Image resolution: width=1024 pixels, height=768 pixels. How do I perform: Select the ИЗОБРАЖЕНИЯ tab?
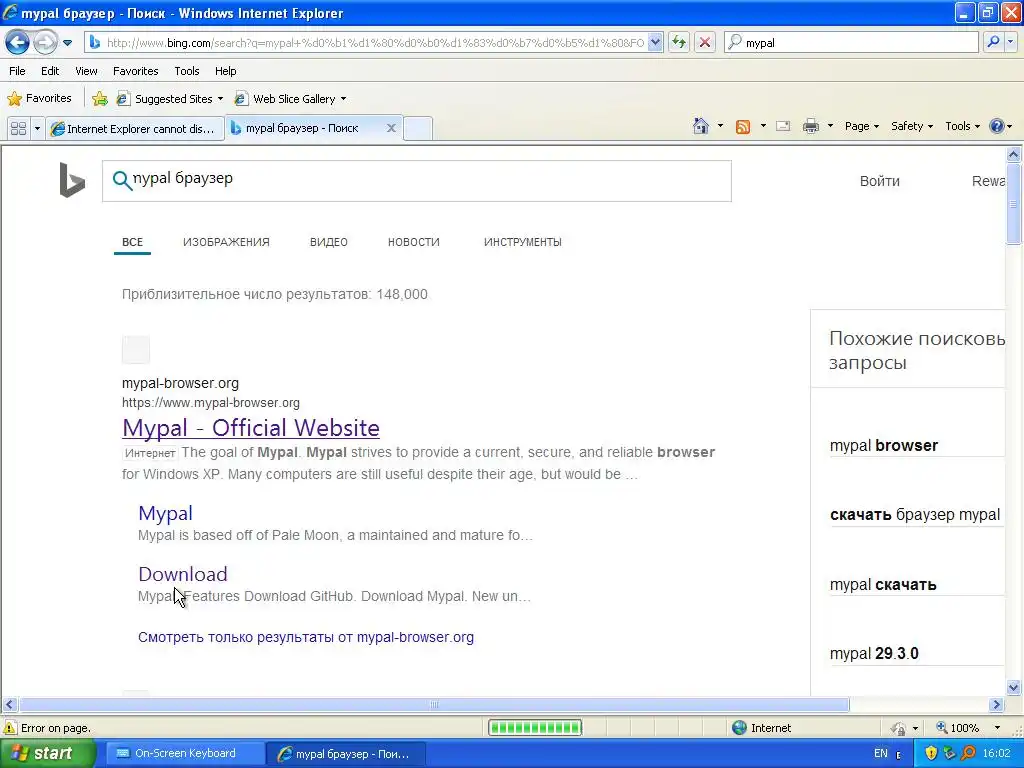click(226, 242)
